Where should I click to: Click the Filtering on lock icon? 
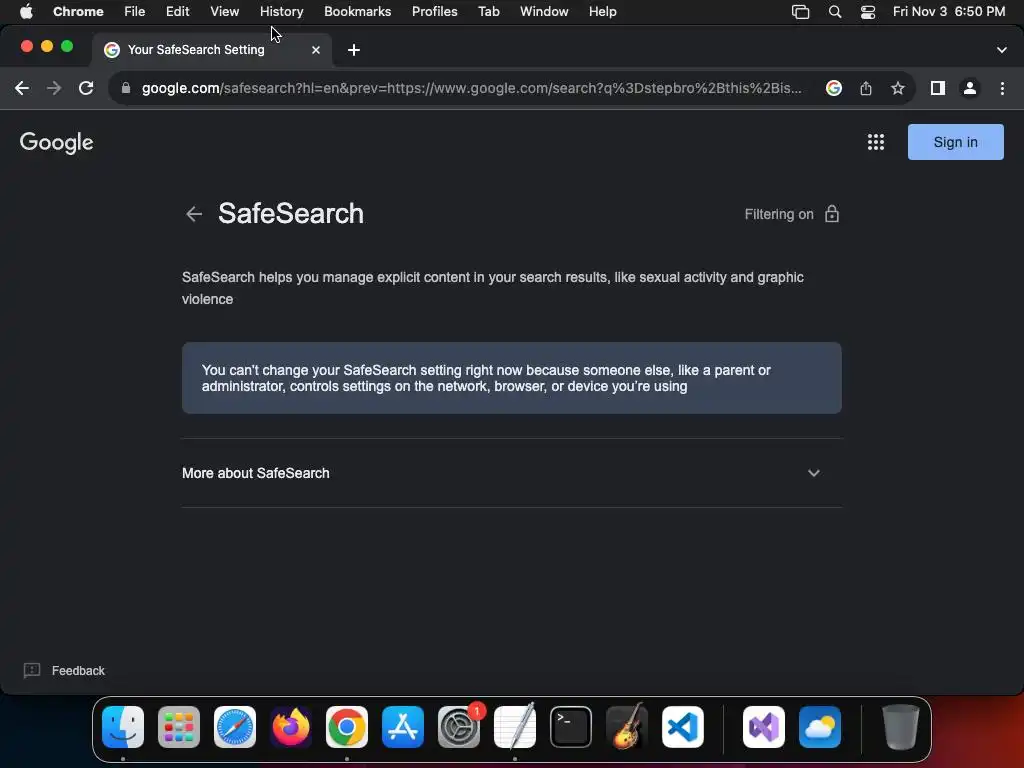831,214
